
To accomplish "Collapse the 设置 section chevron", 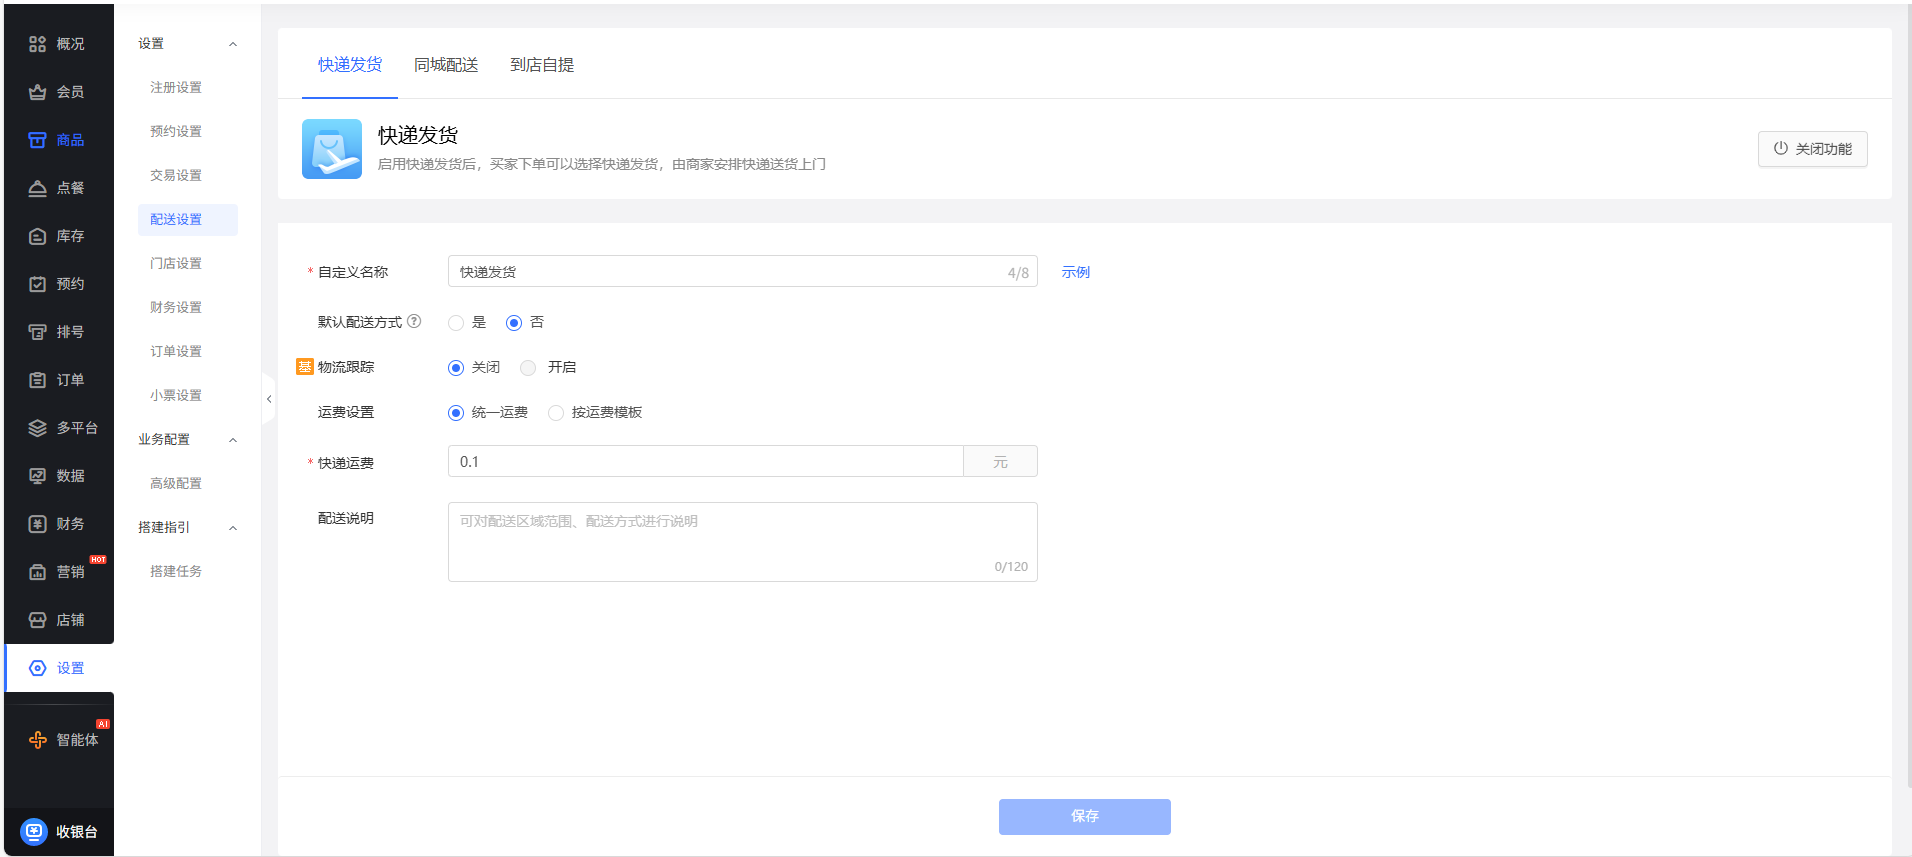I will pyautogui.click(x=233, y=44).
